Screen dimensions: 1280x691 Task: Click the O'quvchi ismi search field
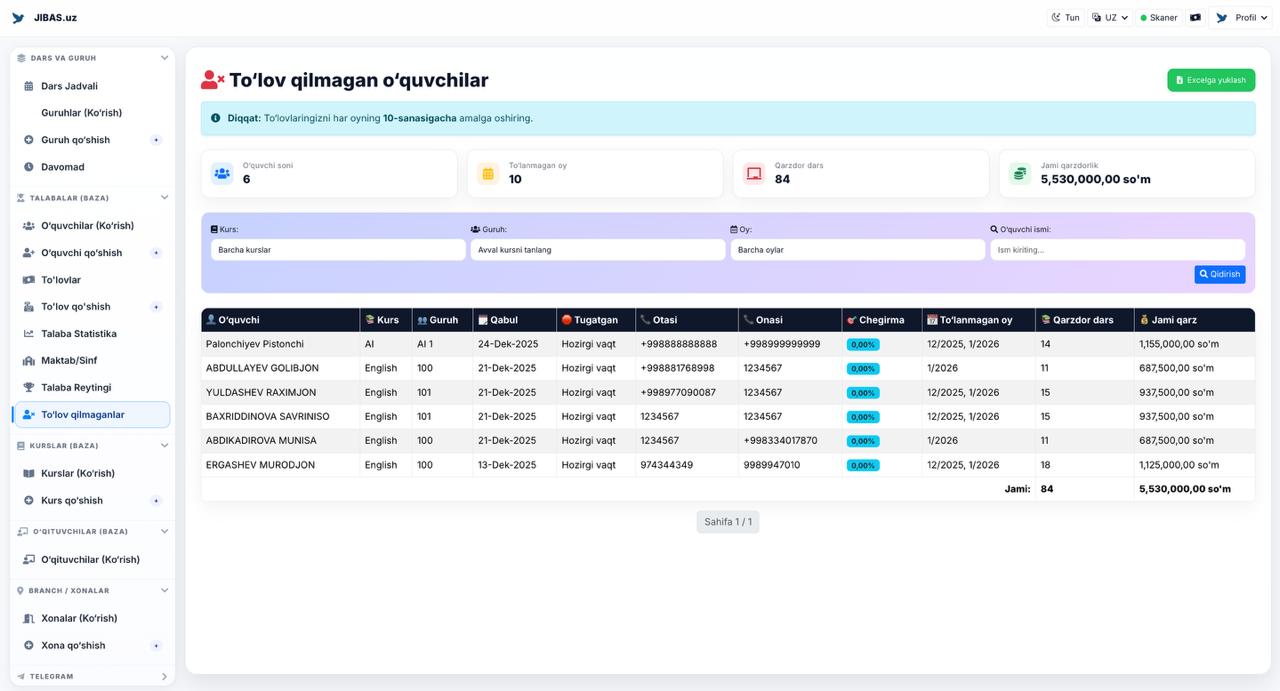tap(1117, 250)
